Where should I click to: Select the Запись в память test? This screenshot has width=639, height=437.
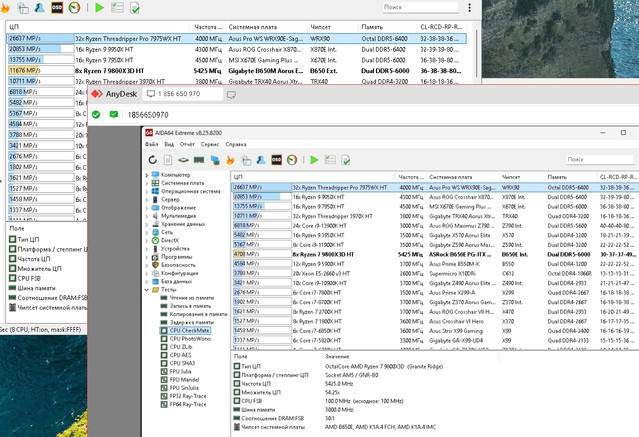[x=190, y=306]
